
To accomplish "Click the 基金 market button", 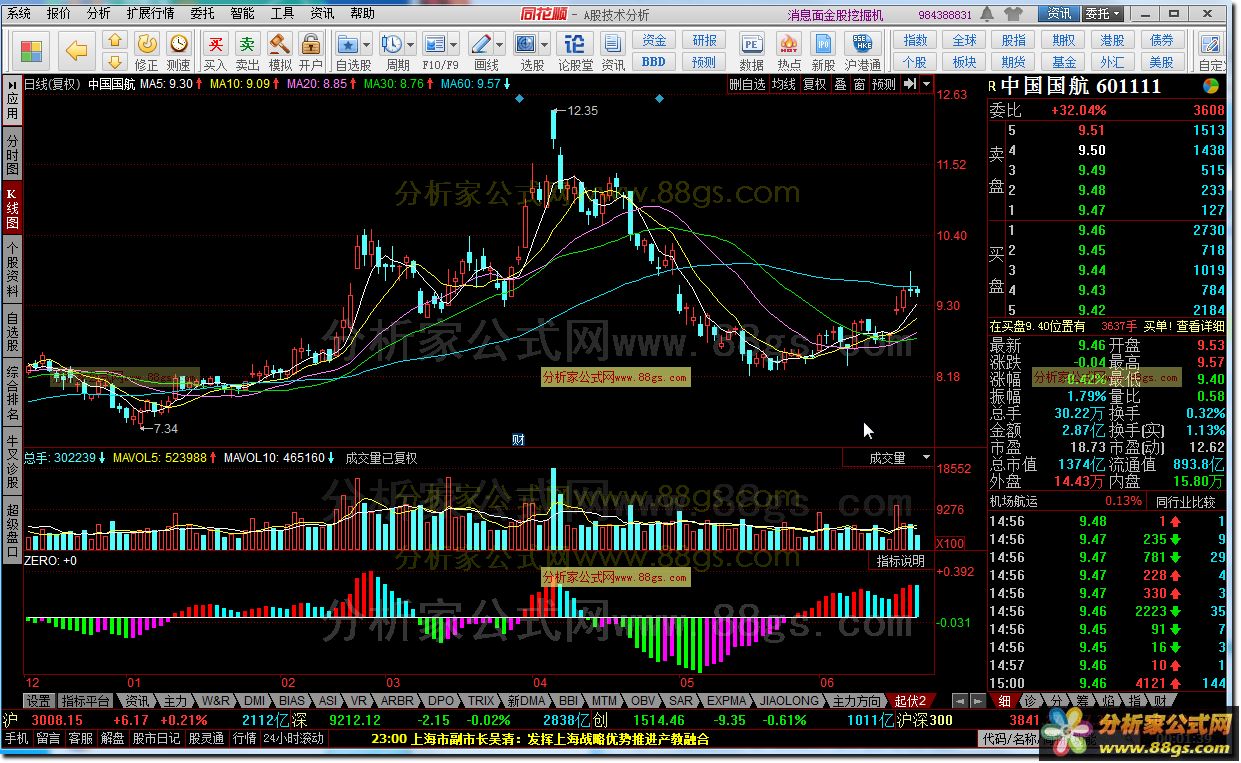I will pyautogui.click(x=1064, y=62).
